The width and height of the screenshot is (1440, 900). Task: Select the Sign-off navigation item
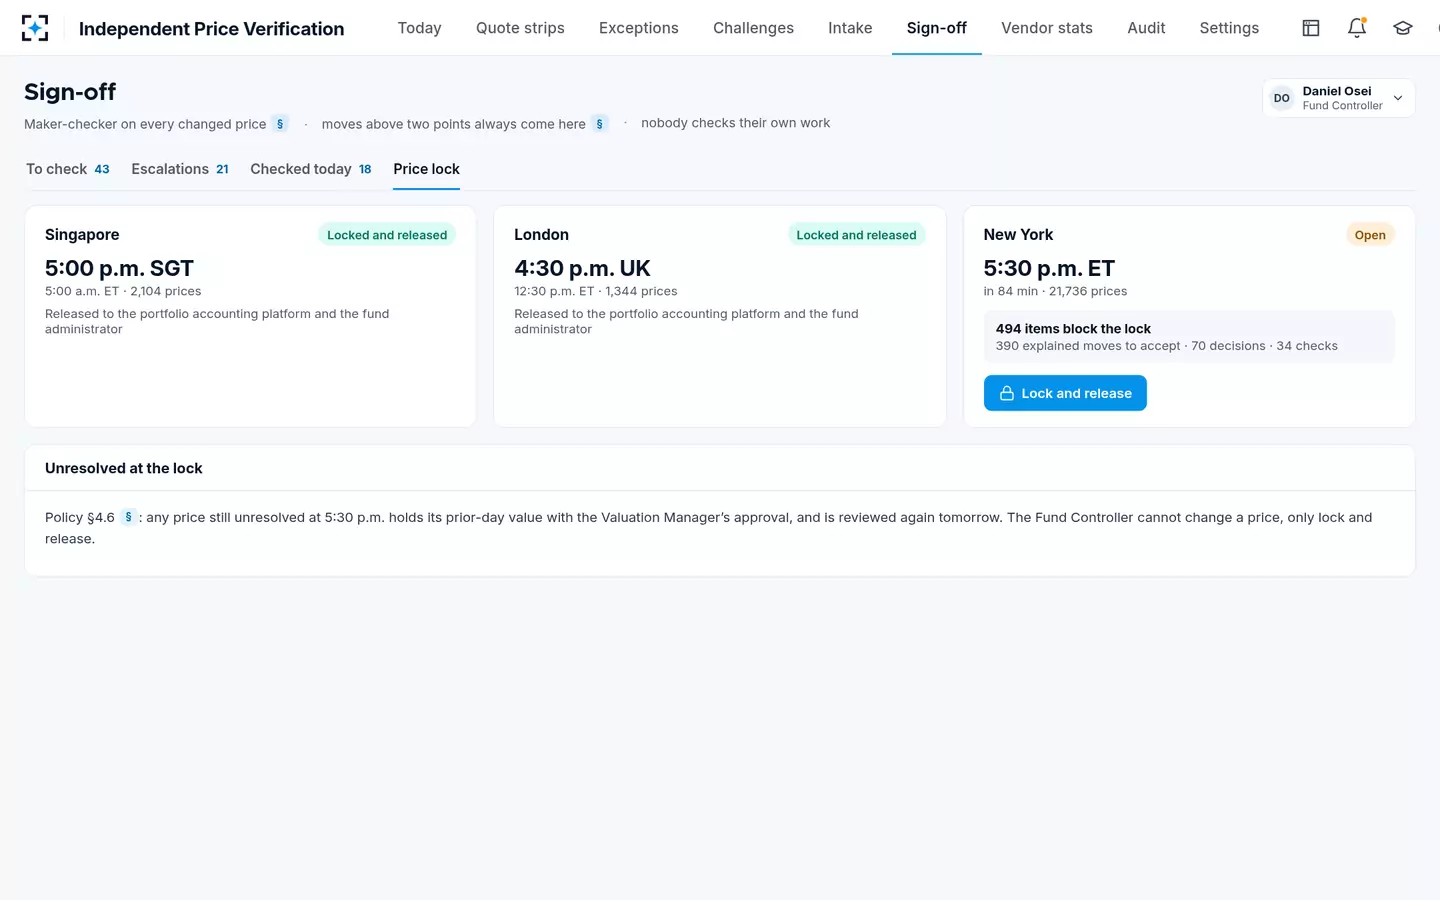tap(937, 28)
